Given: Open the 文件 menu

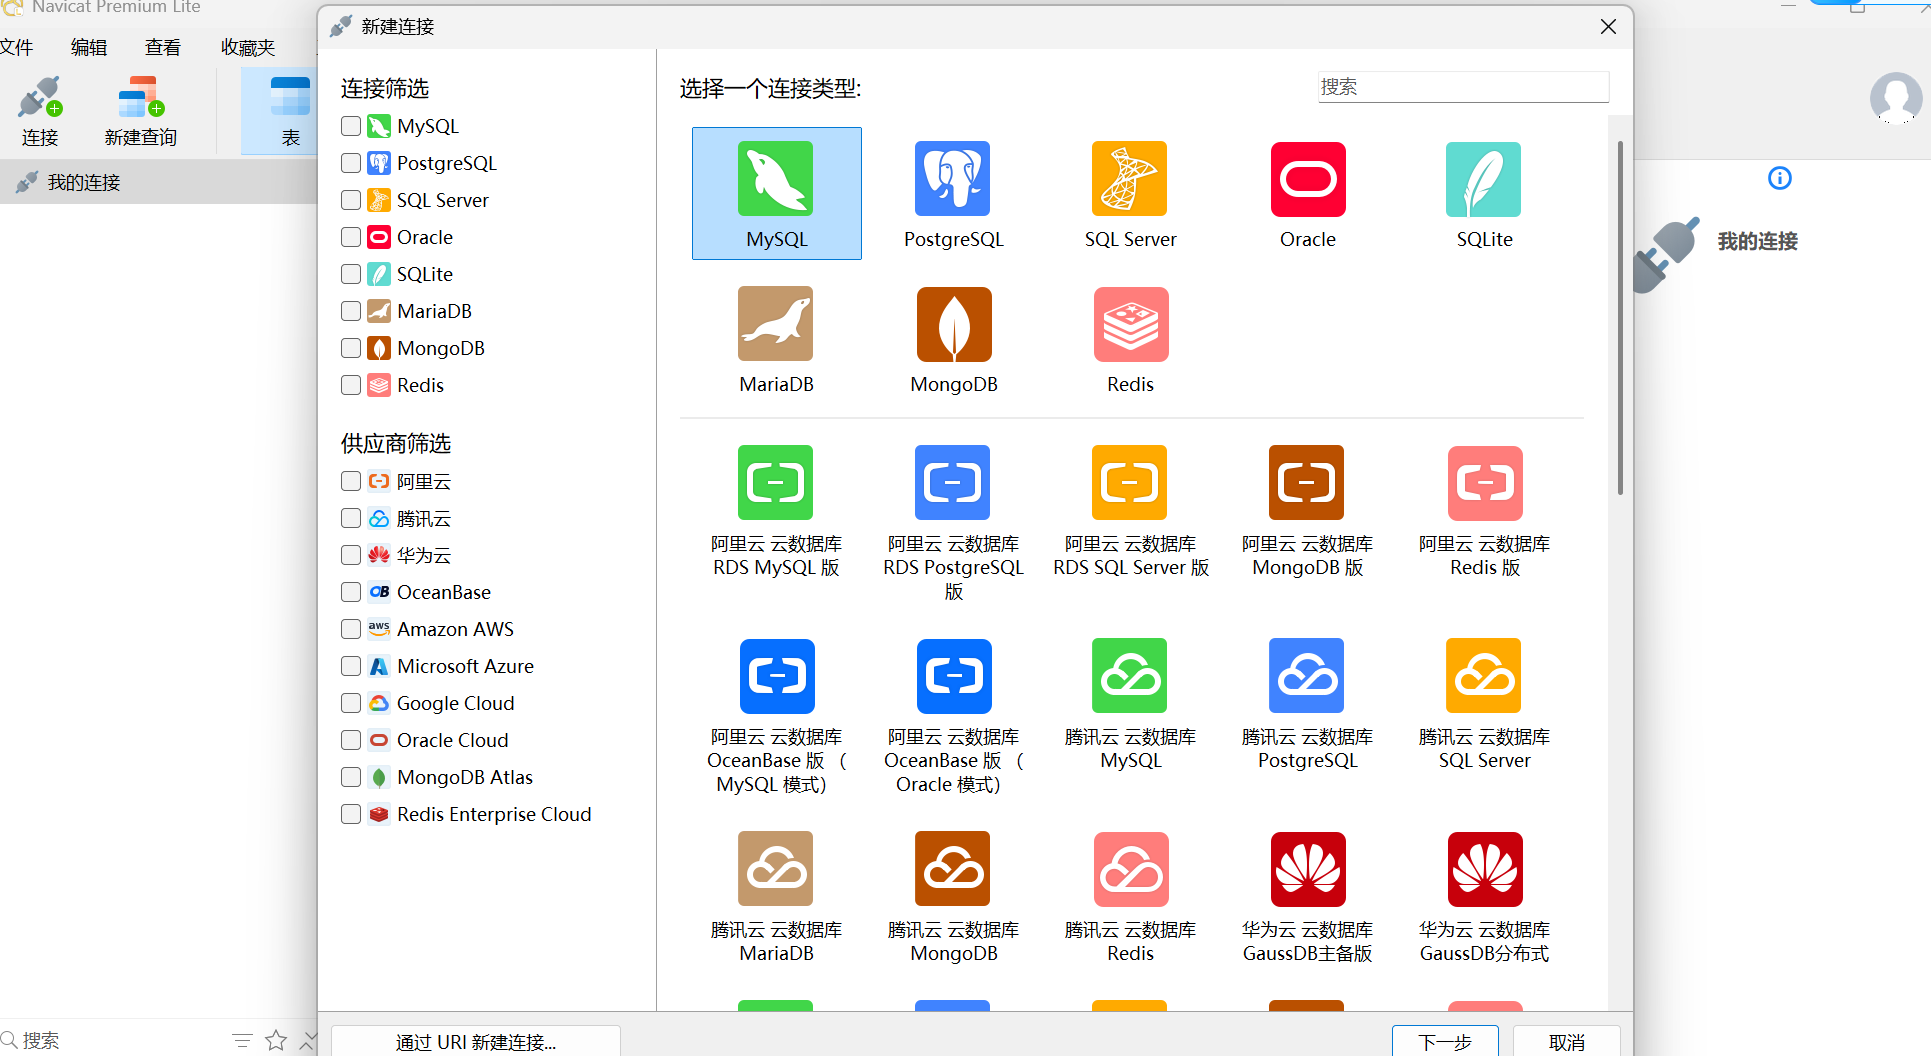Looking at the screenshot, I should pos(16,46).
